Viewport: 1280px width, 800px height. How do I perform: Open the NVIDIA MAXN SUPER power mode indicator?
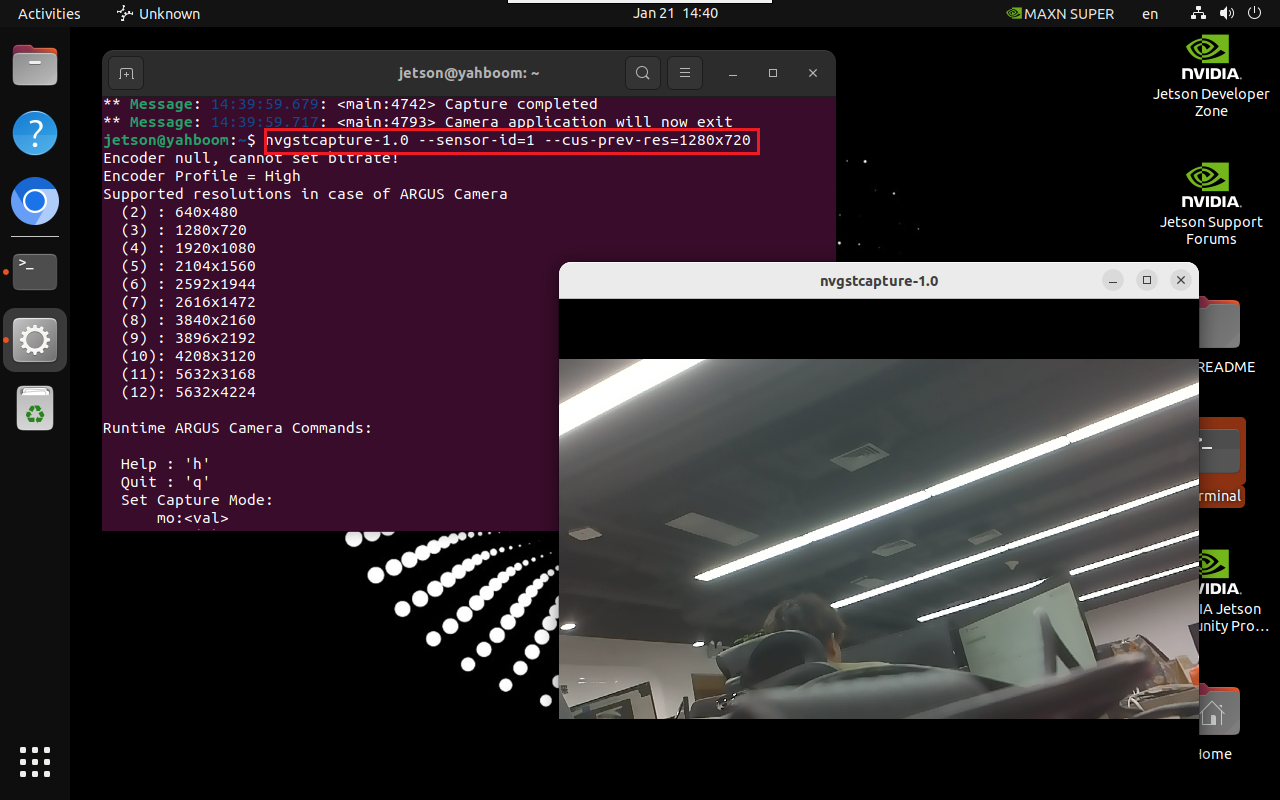[x=1059, y=14]
